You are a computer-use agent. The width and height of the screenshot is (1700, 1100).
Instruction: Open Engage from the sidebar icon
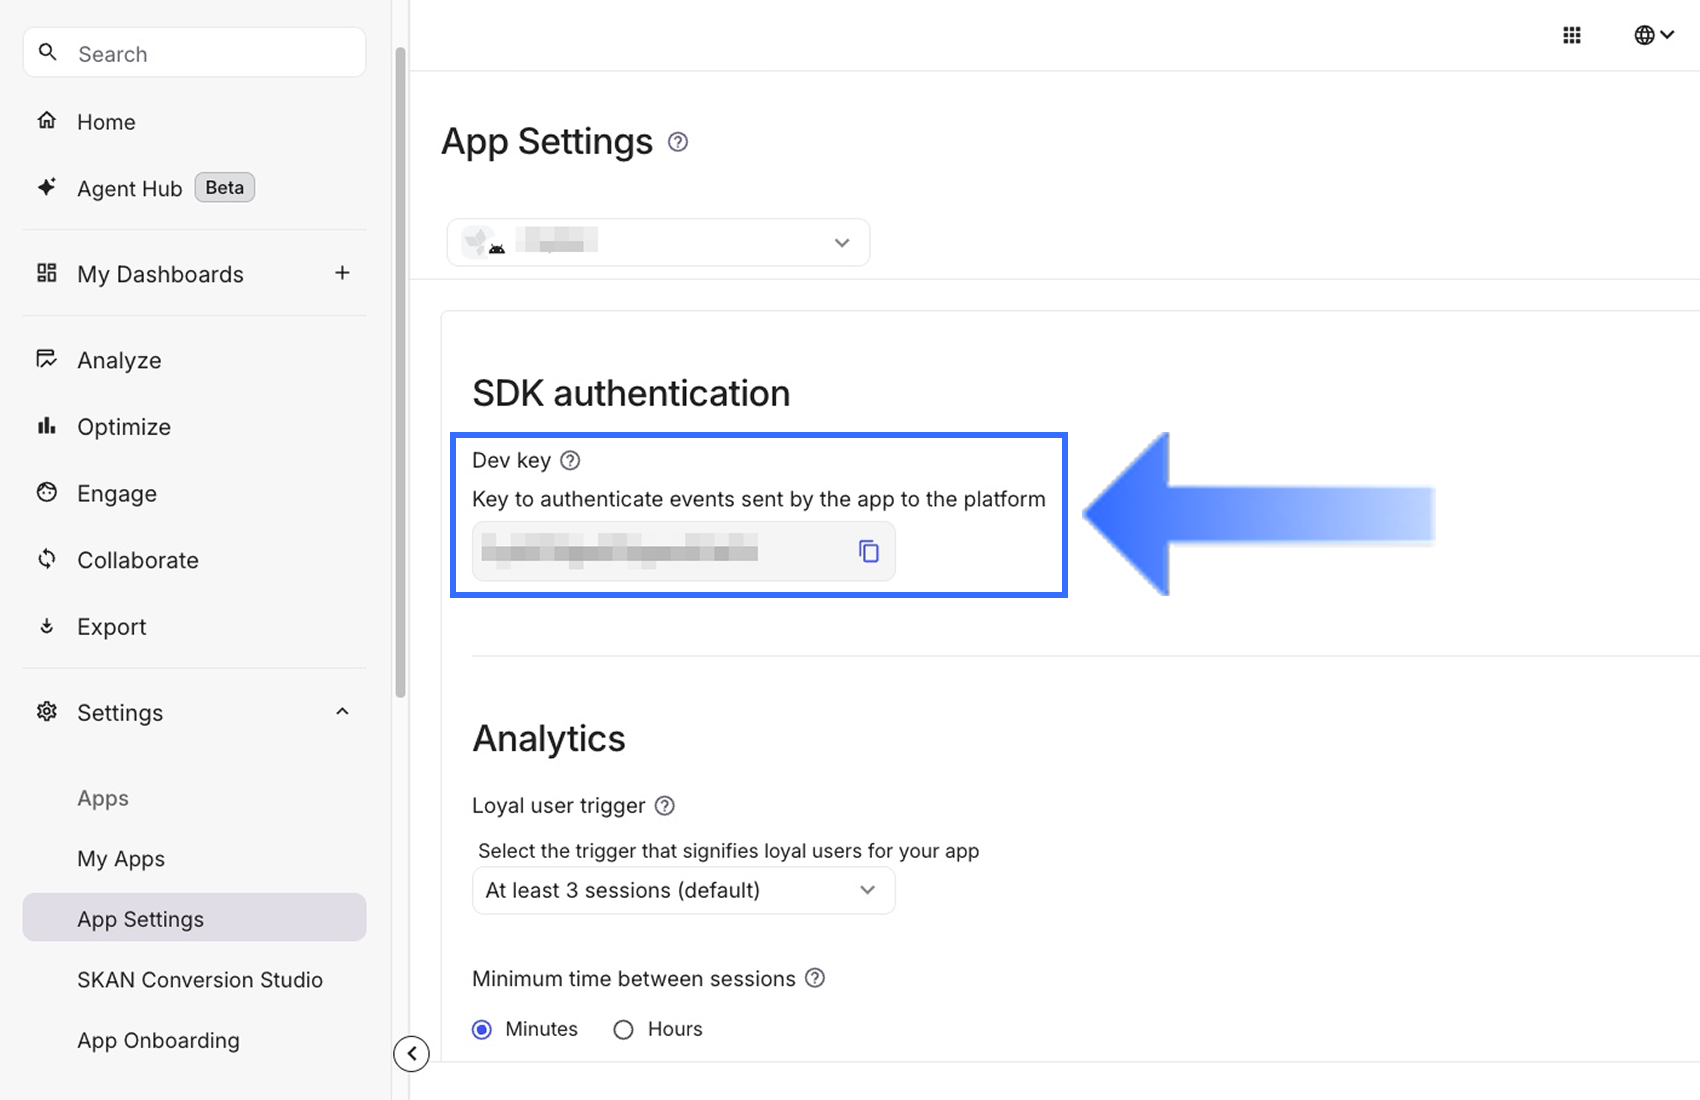47,492
